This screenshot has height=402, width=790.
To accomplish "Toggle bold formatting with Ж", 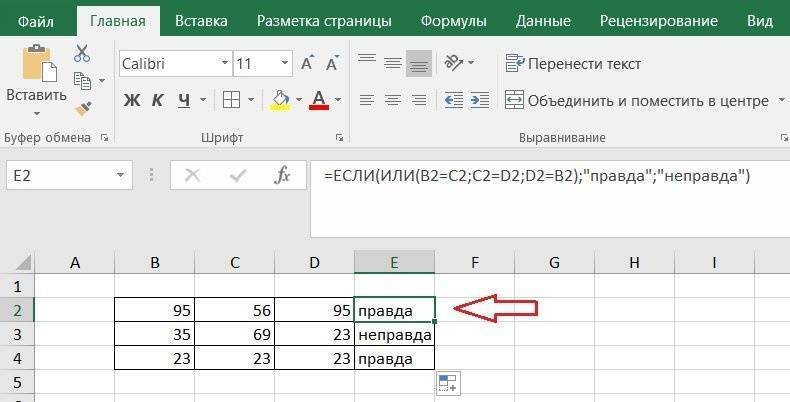I will click(131, 100).
